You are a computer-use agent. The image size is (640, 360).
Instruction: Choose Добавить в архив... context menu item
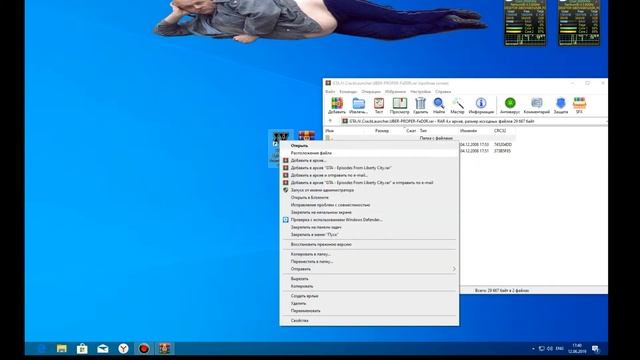(369, 160)
